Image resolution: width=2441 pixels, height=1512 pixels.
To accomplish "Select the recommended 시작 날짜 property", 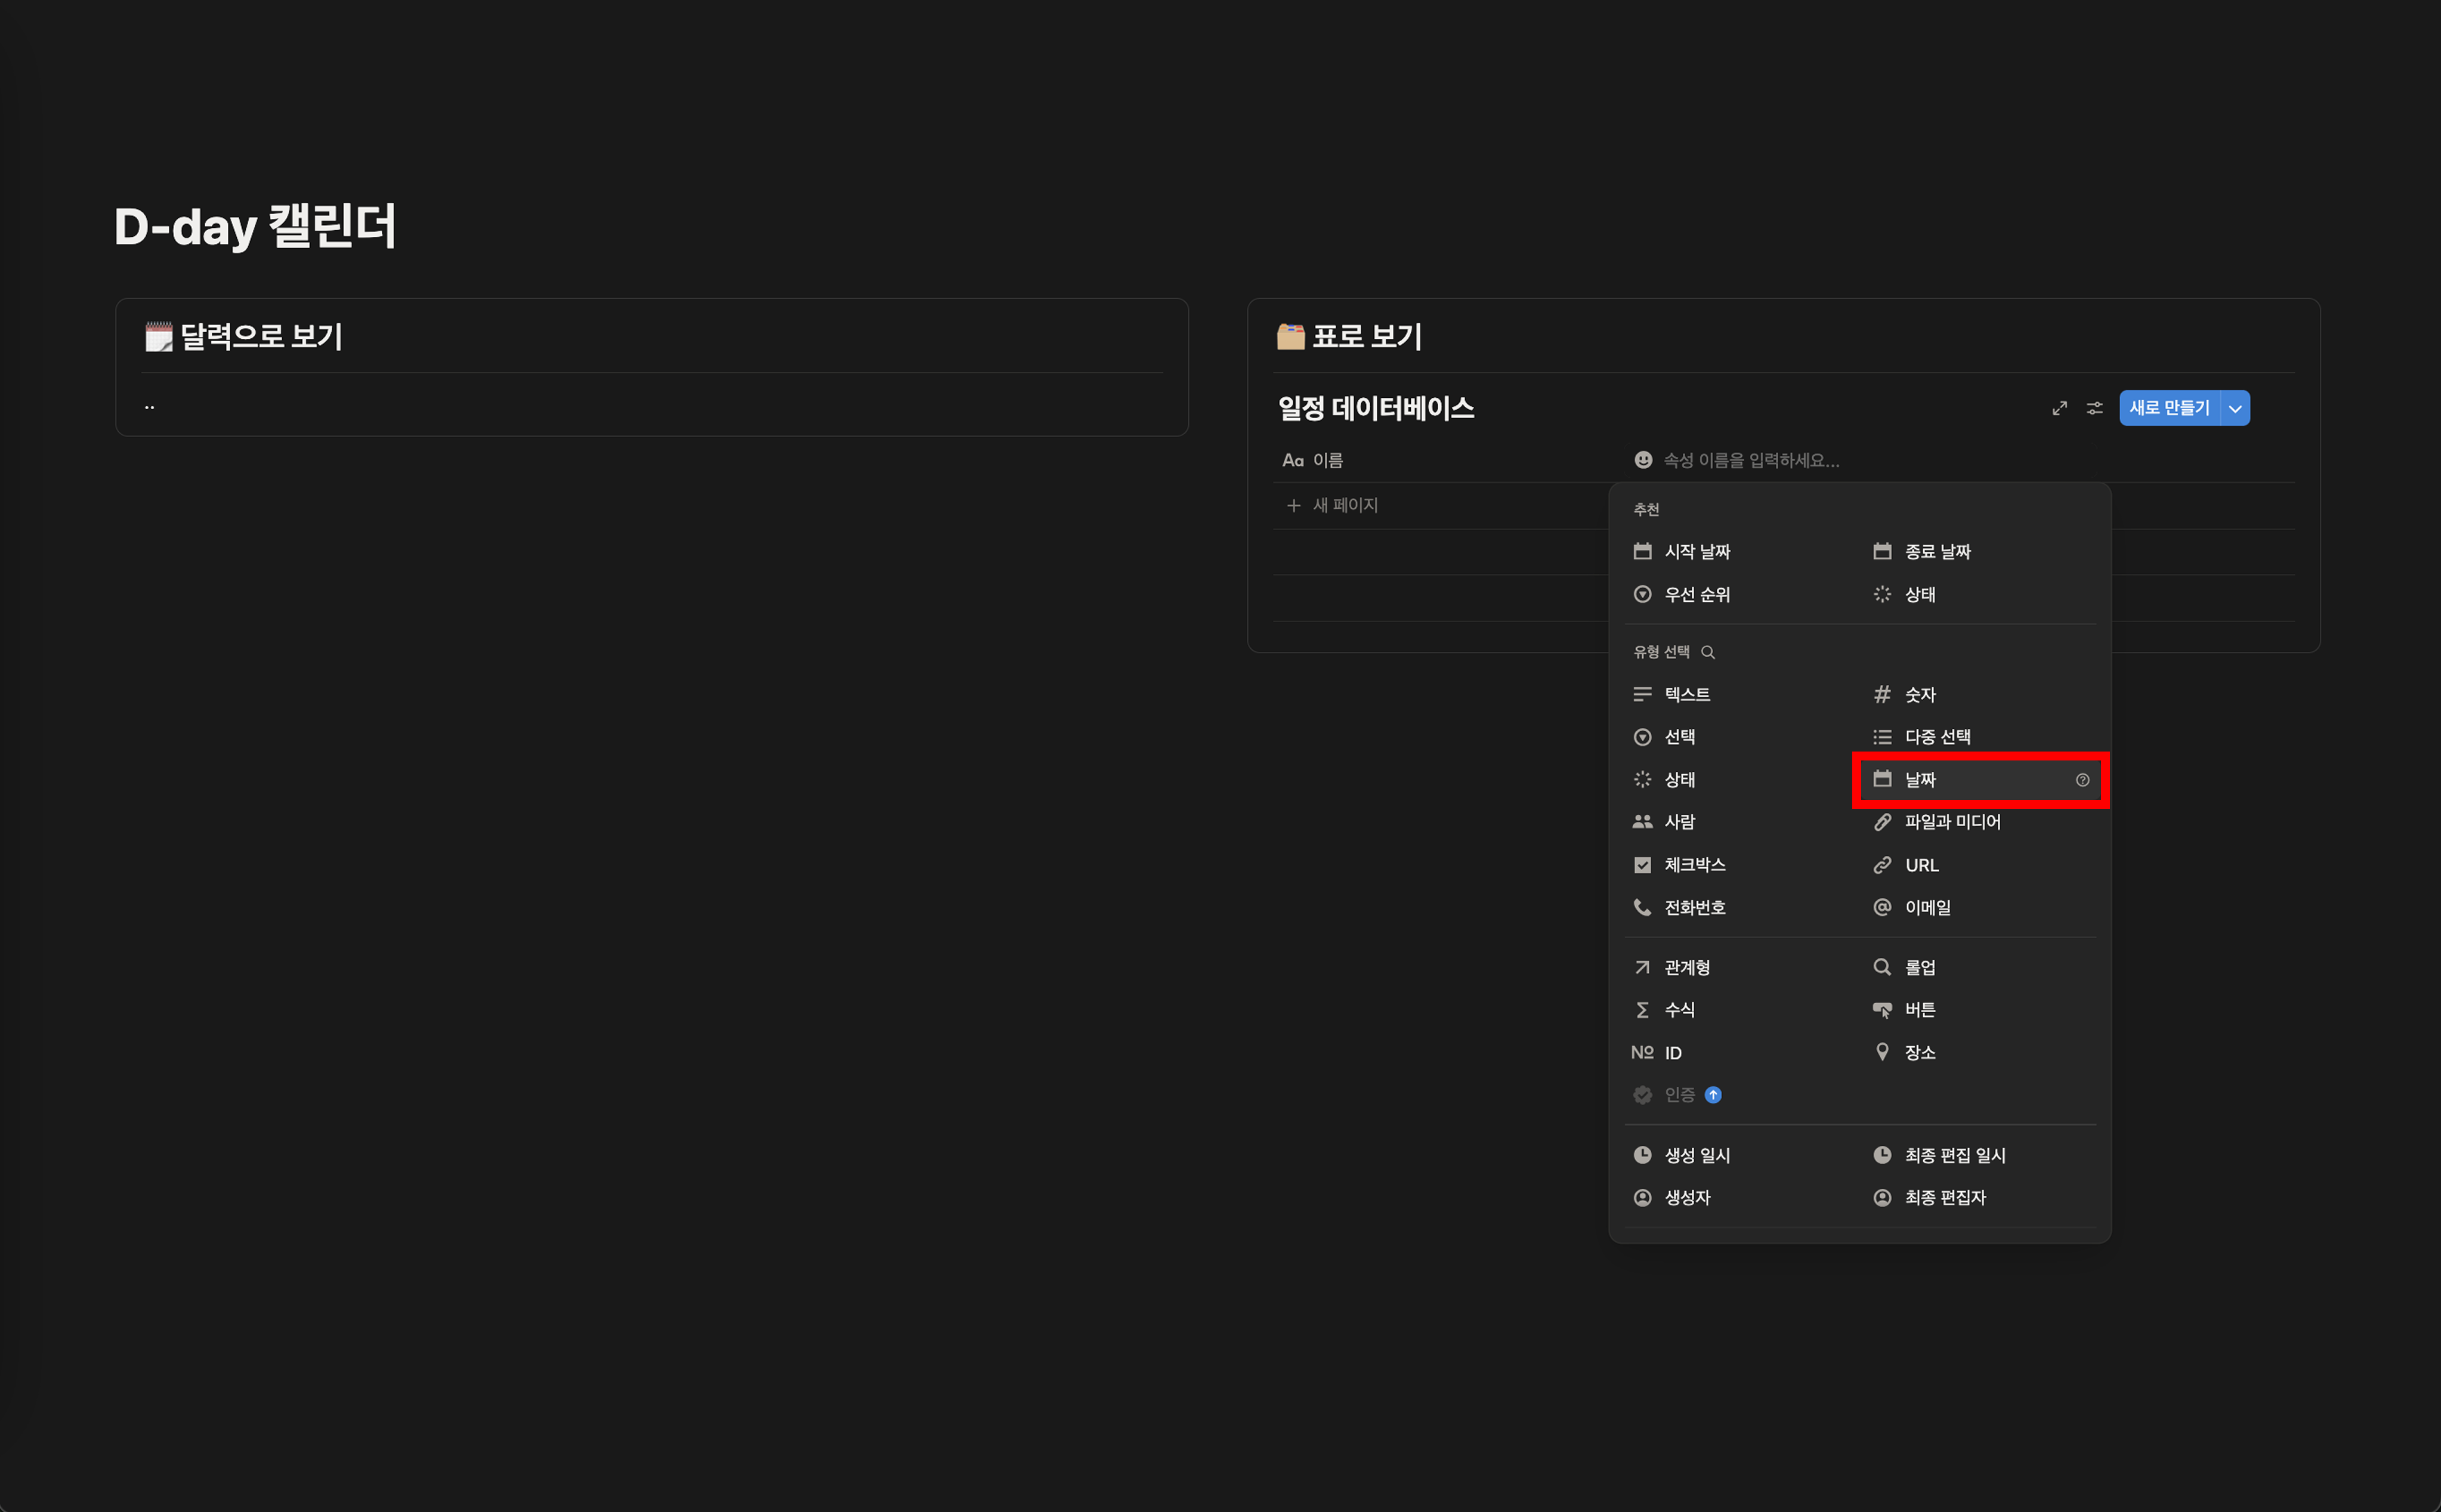I will (1697, 552).
